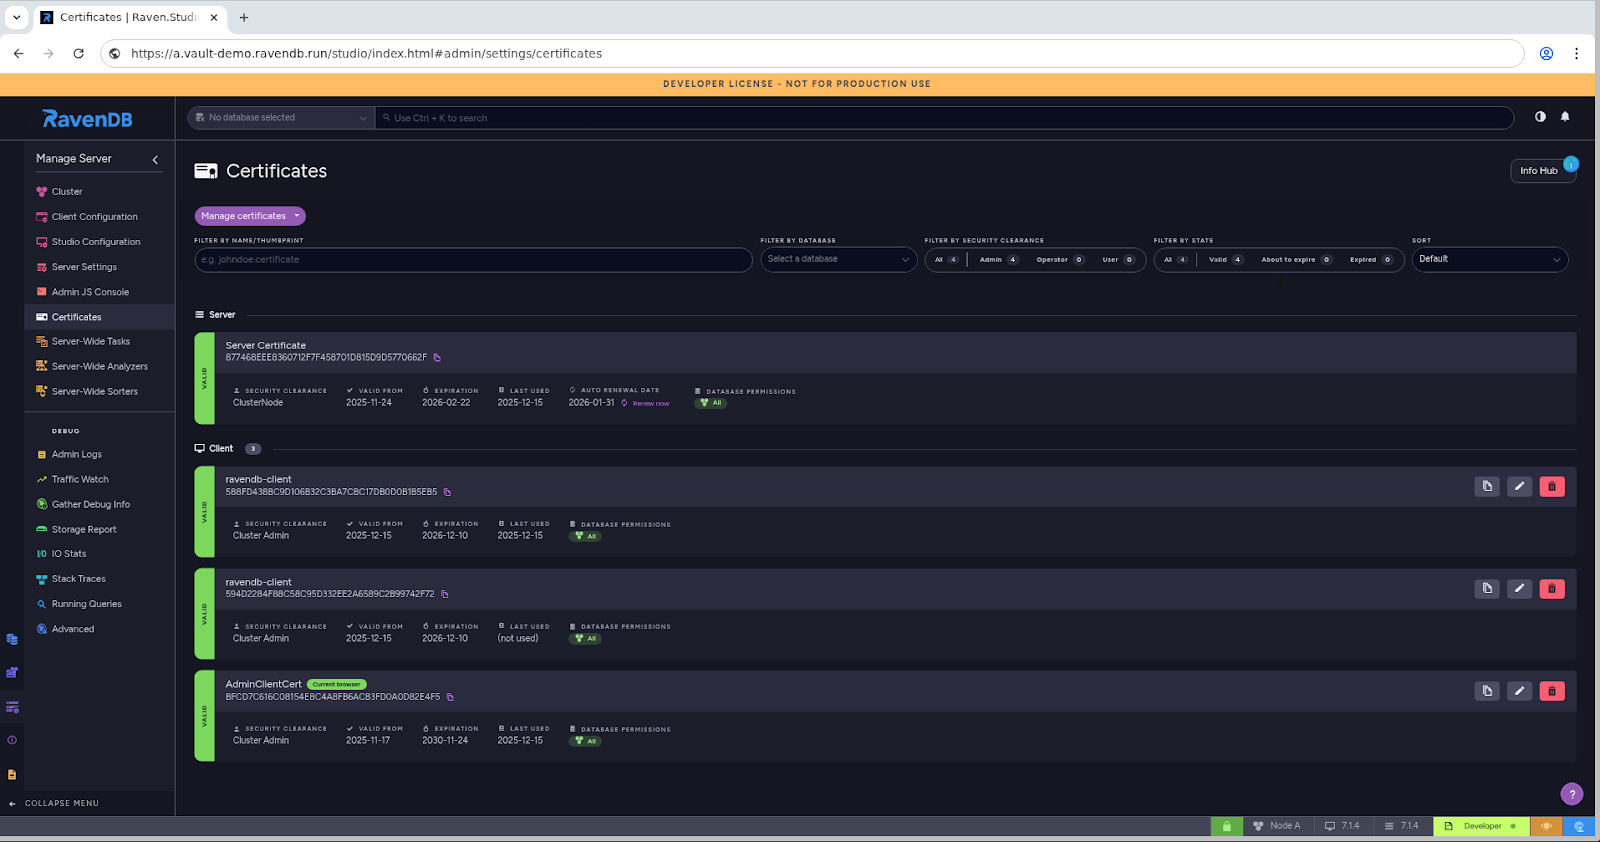
Task: Click the Renew now link
Action: click(x=650, y=404)
